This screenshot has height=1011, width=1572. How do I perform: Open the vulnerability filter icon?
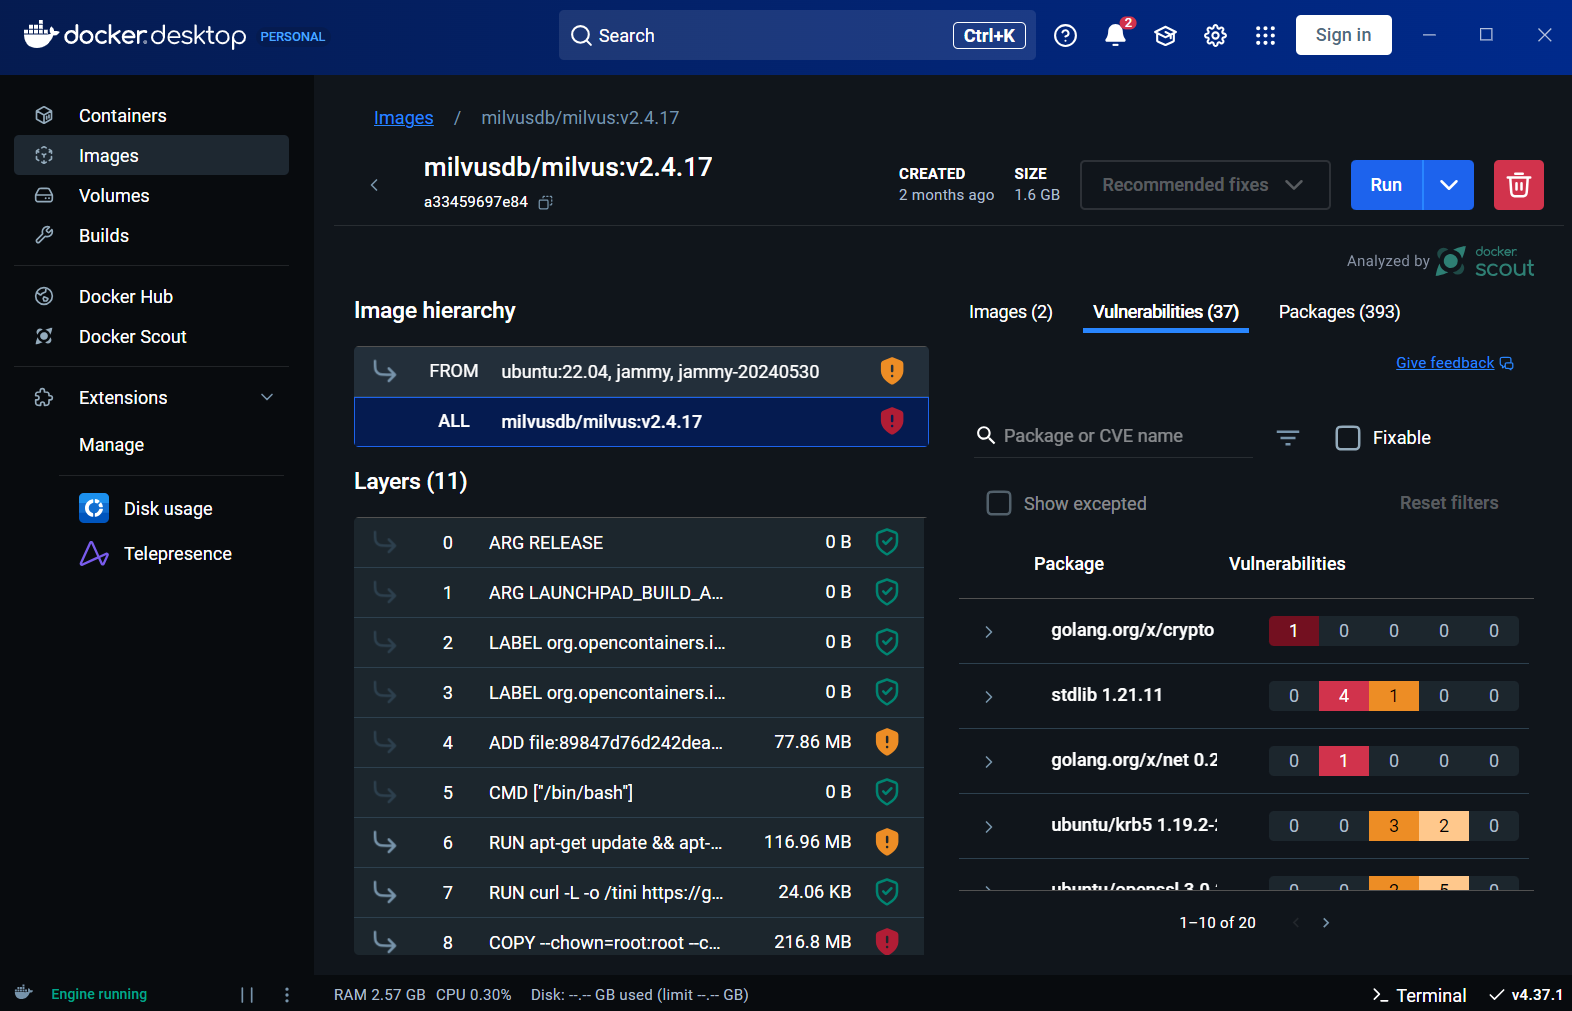coord(1287,438)
